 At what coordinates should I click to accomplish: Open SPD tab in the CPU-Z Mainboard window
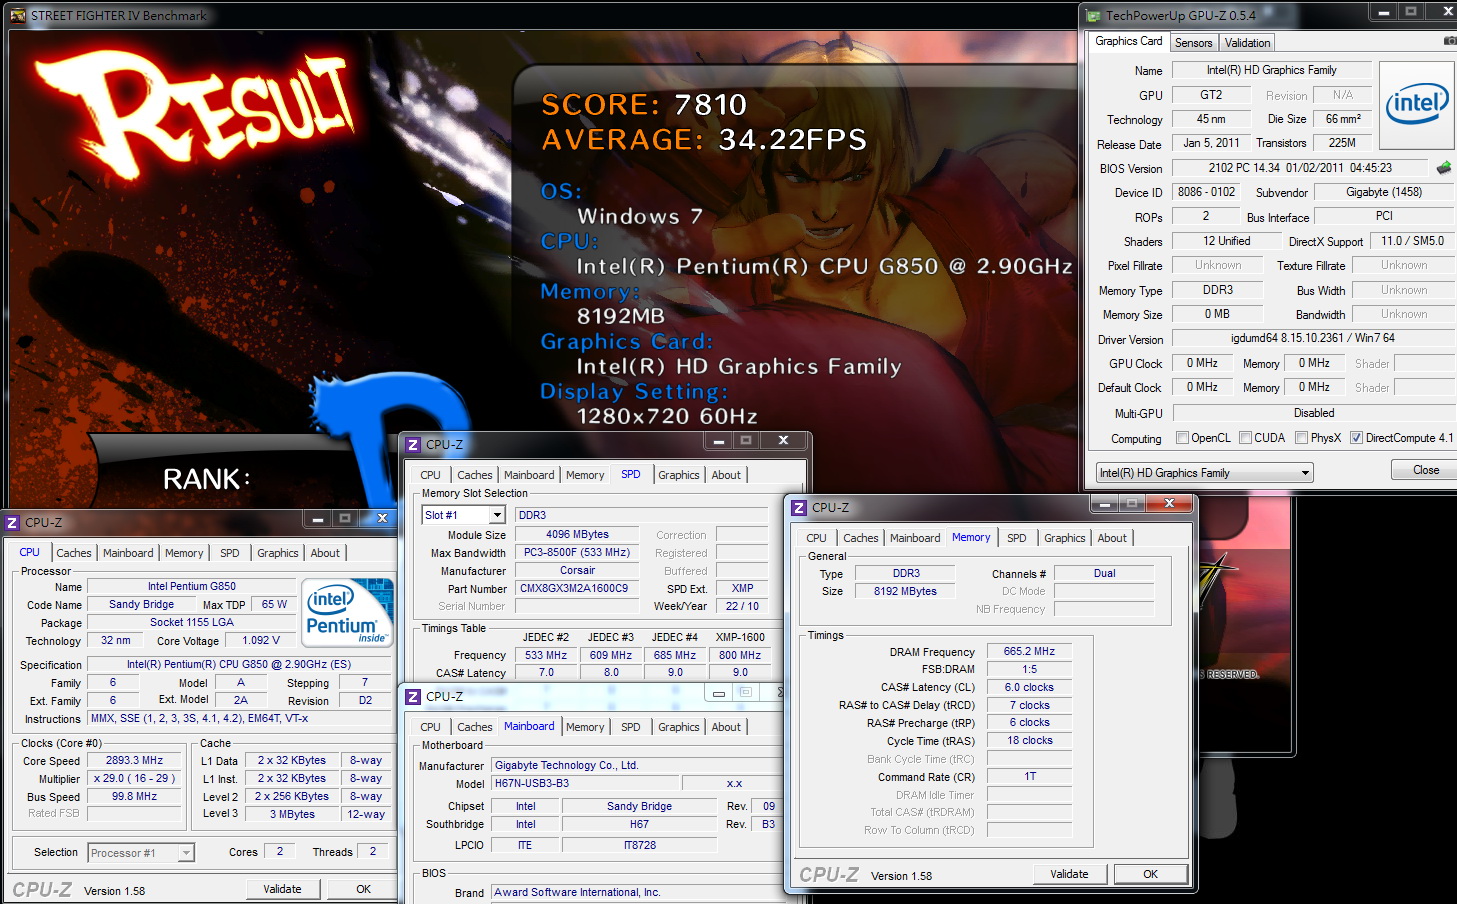[630, 727]
